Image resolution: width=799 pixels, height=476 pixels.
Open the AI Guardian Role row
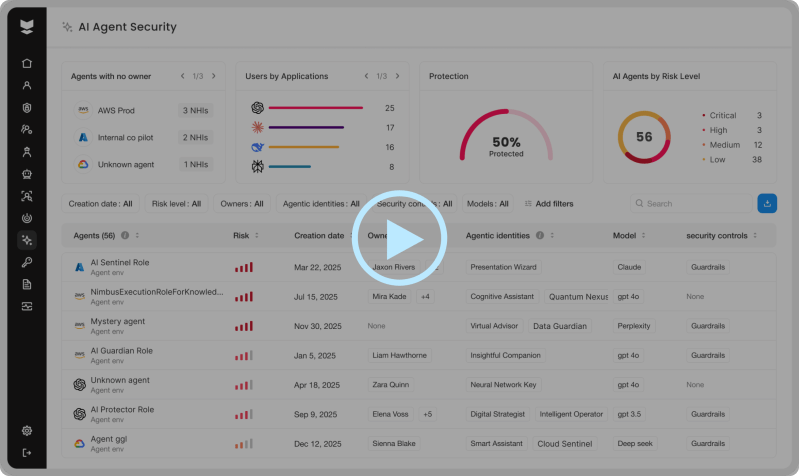click(419, 355)
